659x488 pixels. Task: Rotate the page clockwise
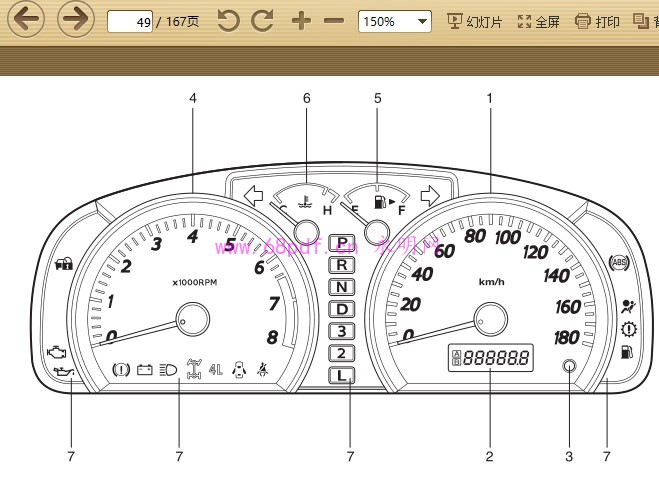(x=263, y=21)
